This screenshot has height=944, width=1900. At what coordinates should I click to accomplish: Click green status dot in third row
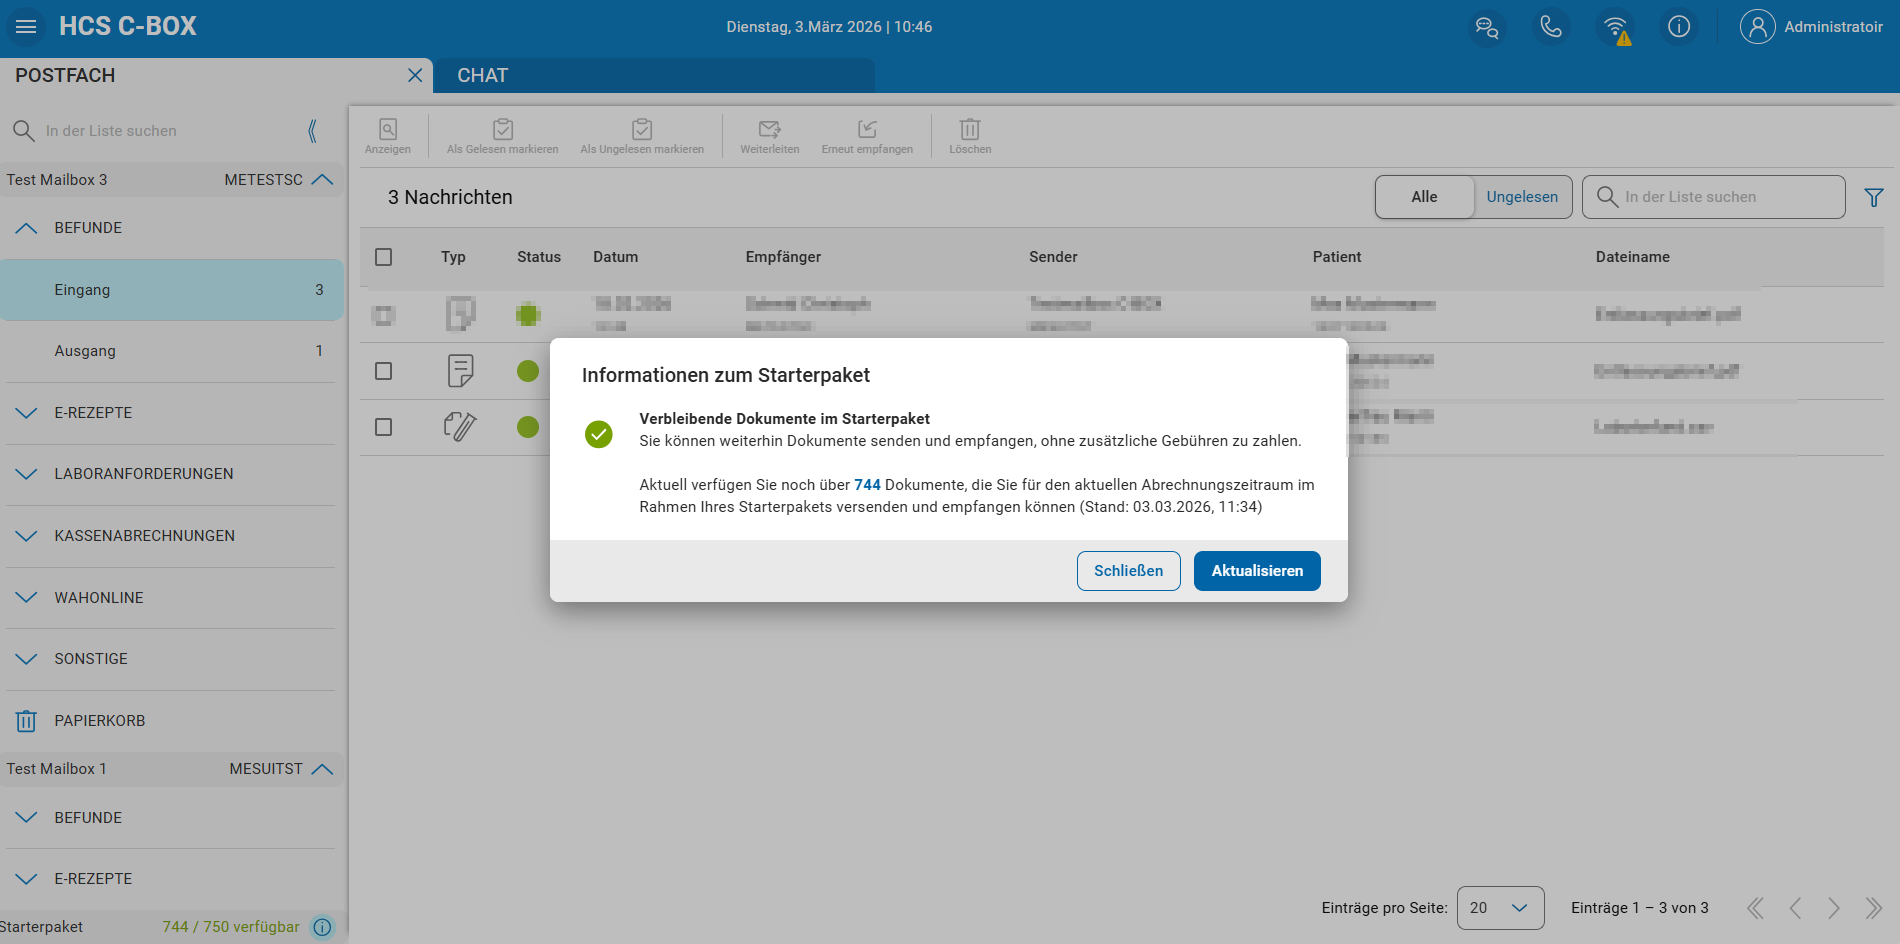[x=528, y=427]
